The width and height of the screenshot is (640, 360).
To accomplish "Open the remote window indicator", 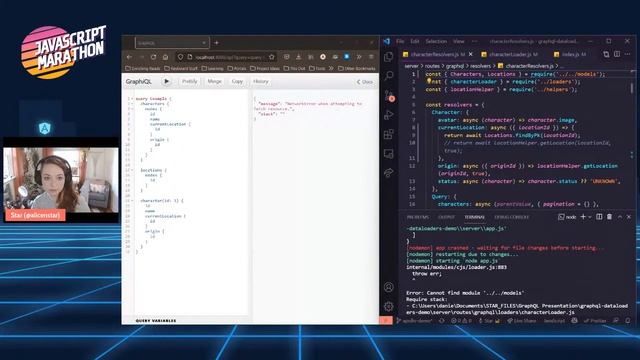I will pos(386,321).
